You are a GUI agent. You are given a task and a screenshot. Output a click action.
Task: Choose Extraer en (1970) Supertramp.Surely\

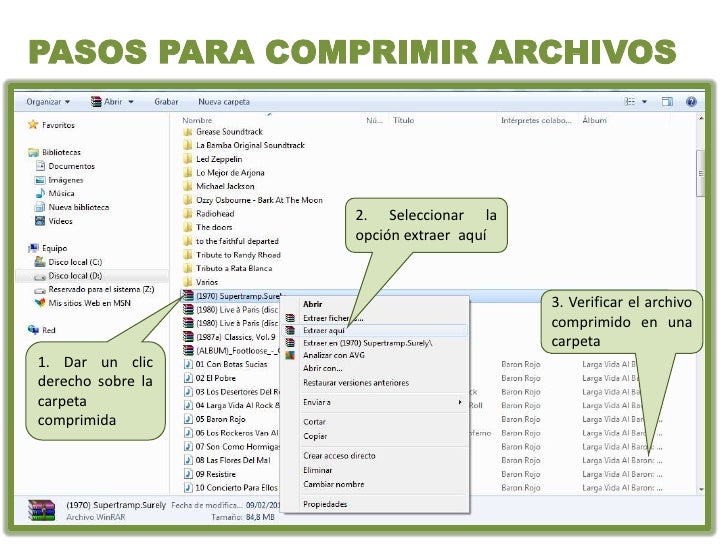[367, 343]
